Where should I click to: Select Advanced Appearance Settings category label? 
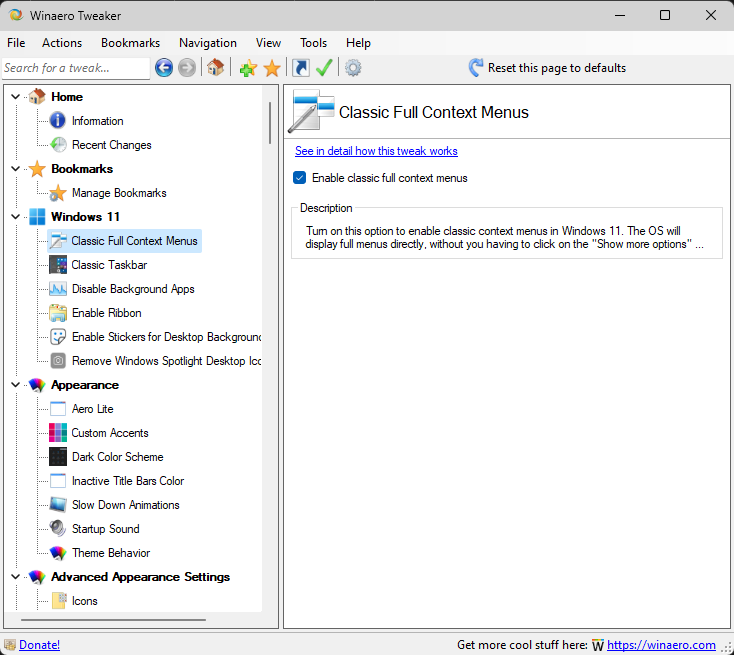tap(140, 577)
